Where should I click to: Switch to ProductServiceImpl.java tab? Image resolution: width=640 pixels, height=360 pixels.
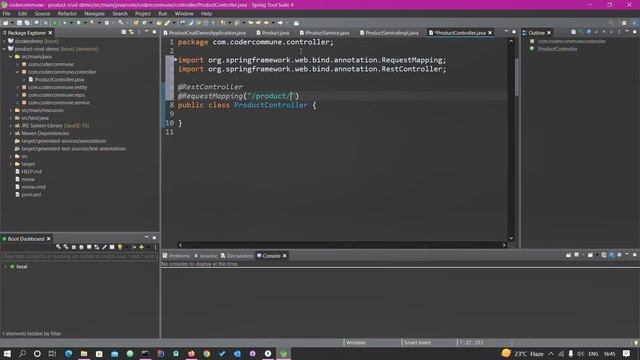pos(389,33)
